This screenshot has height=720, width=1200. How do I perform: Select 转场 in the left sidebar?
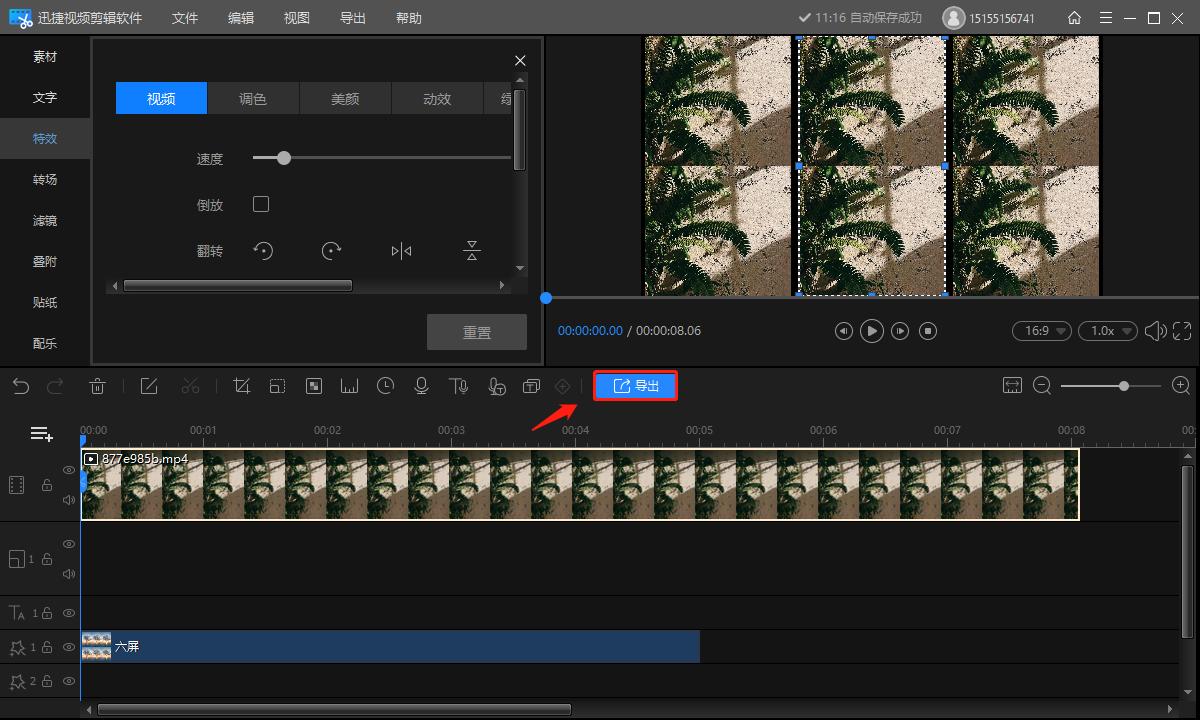coord(45,180)
